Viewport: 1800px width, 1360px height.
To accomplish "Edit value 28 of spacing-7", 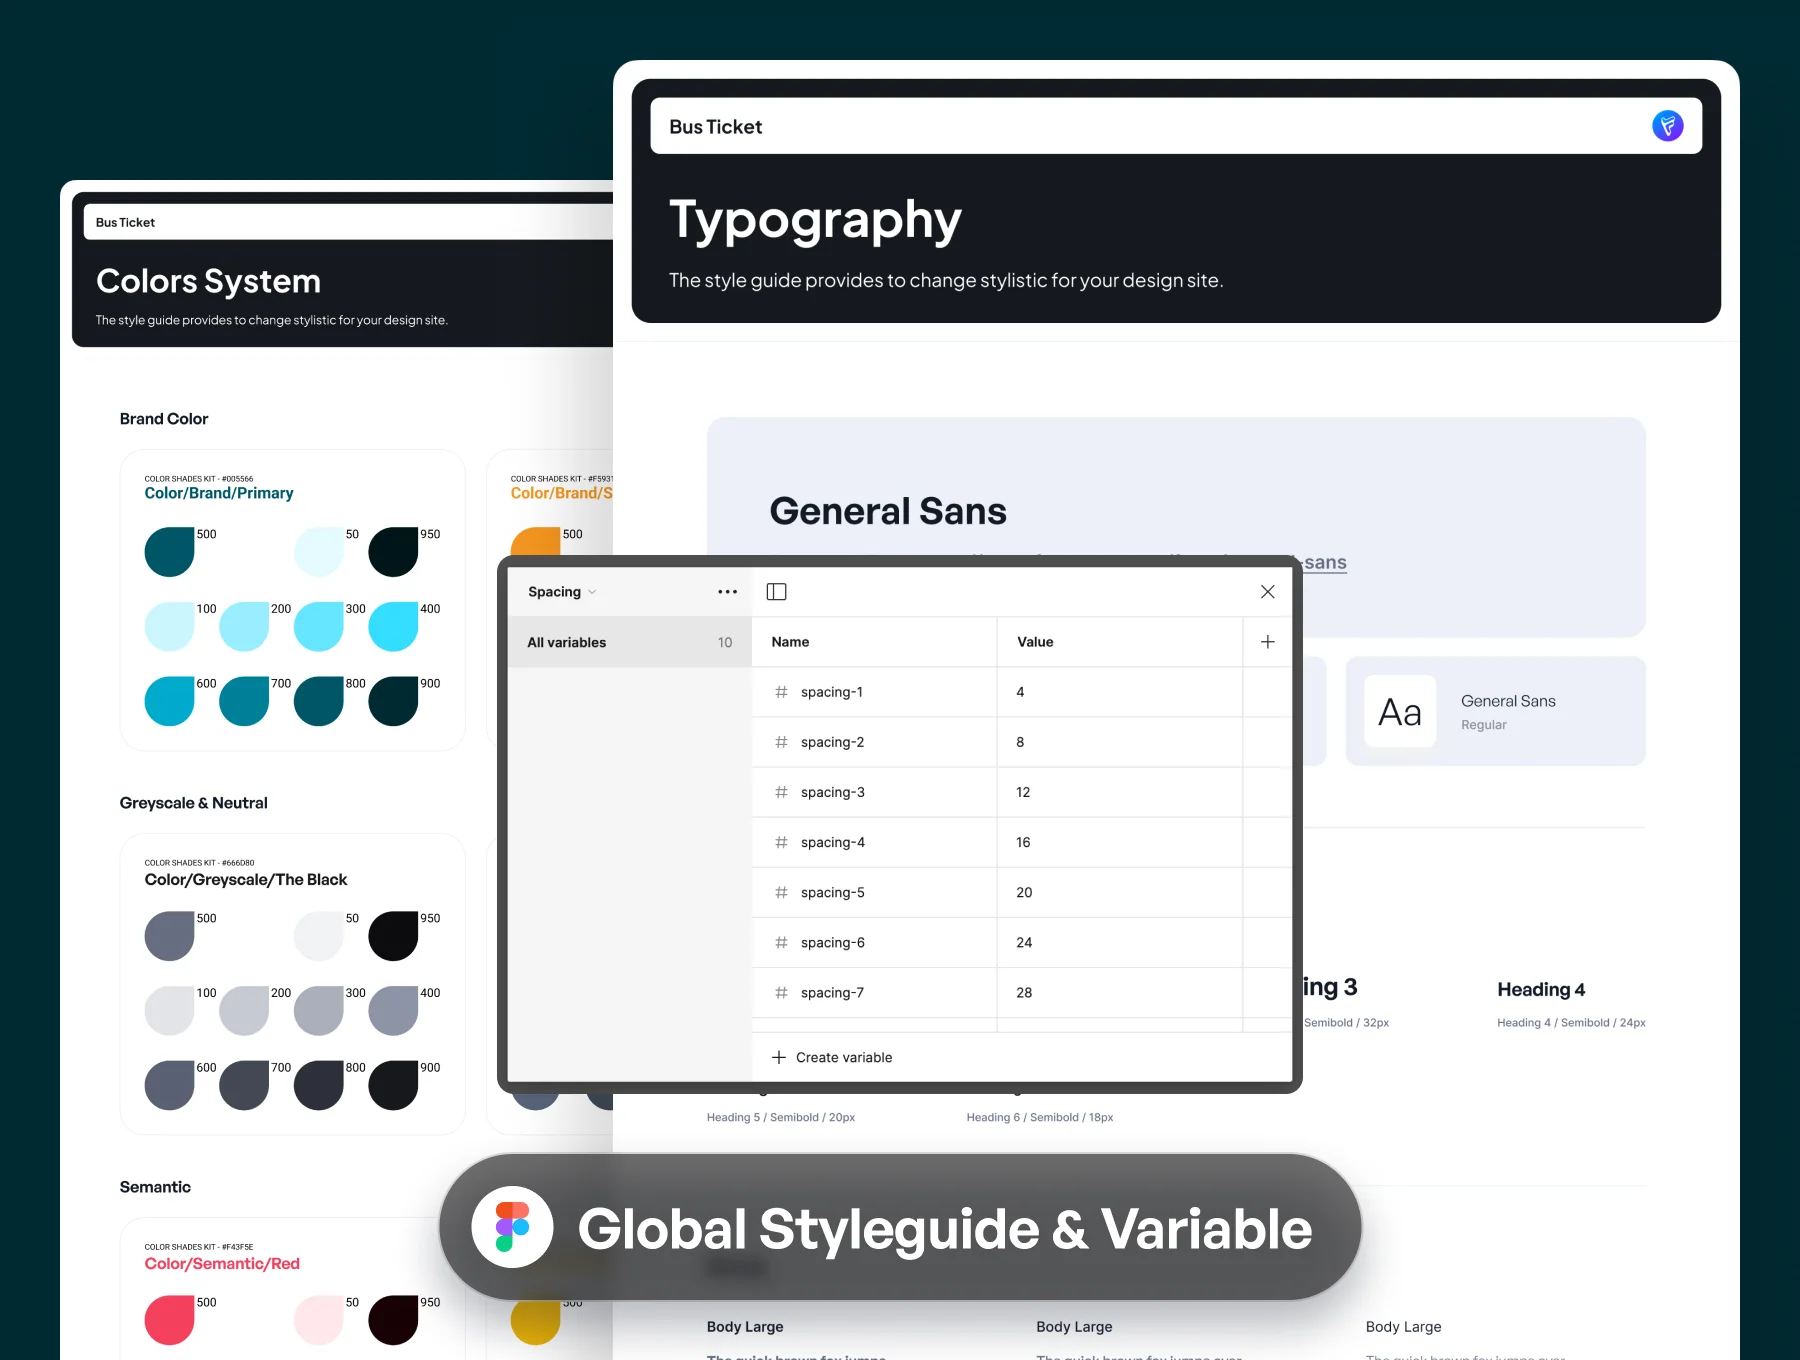I will pos(1024,992).
